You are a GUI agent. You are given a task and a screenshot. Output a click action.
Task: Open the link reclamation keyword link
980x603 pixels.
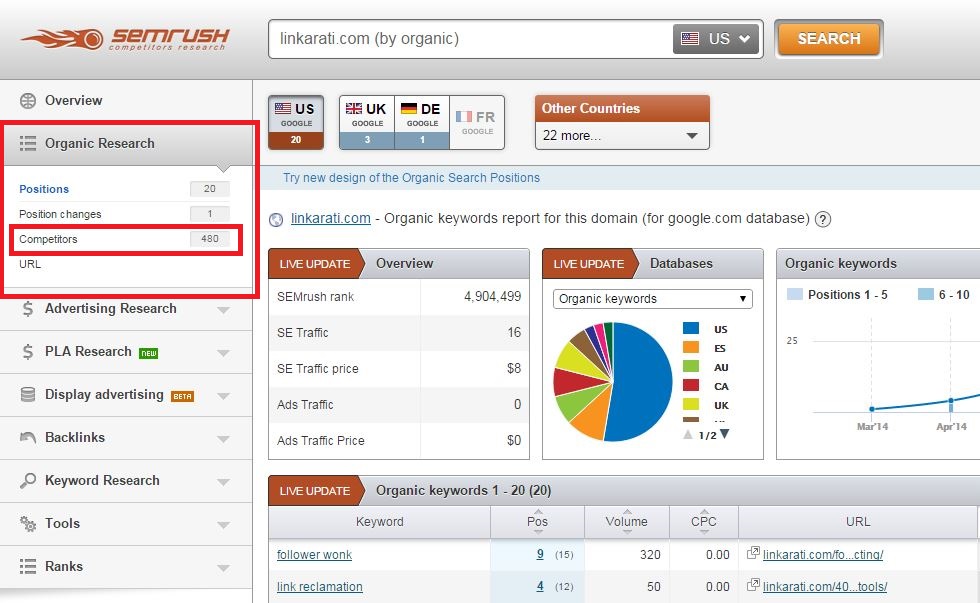[x=319, y=587]
